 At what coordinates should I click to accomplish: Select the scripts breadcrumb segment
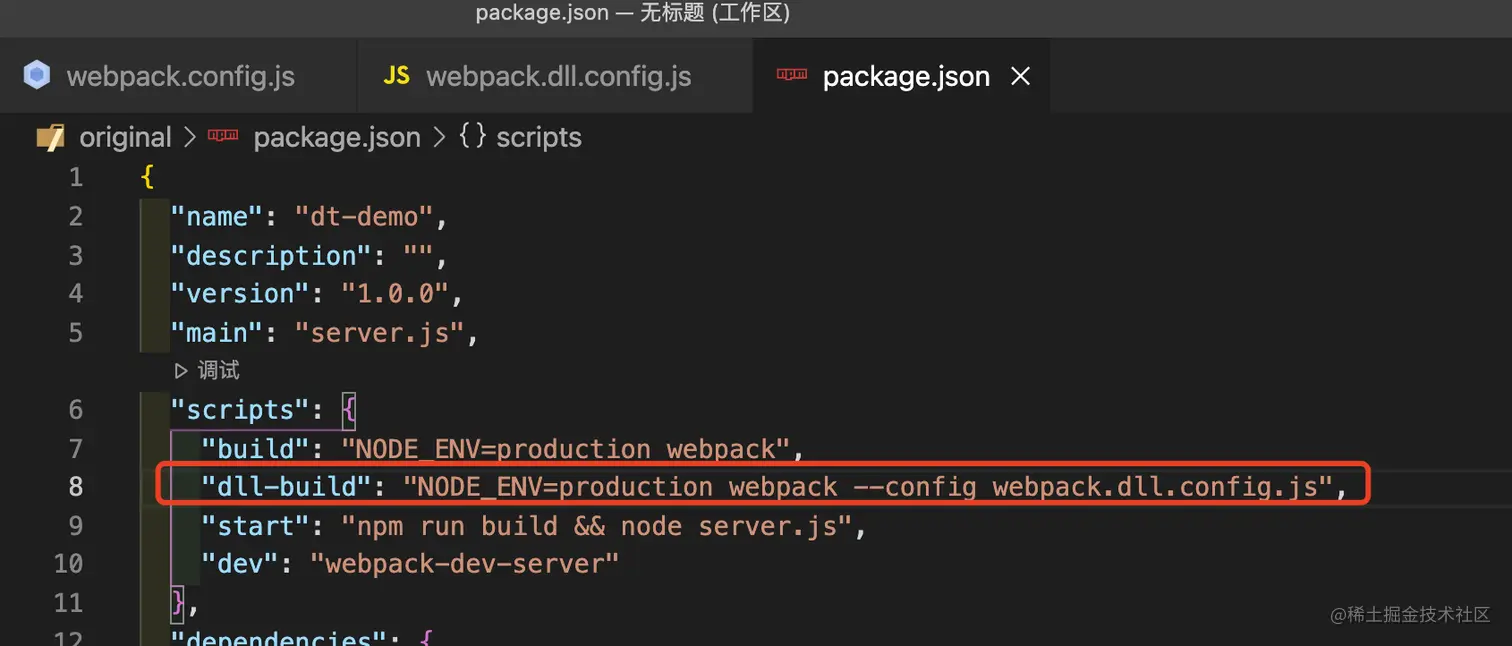tap(538, 137)
